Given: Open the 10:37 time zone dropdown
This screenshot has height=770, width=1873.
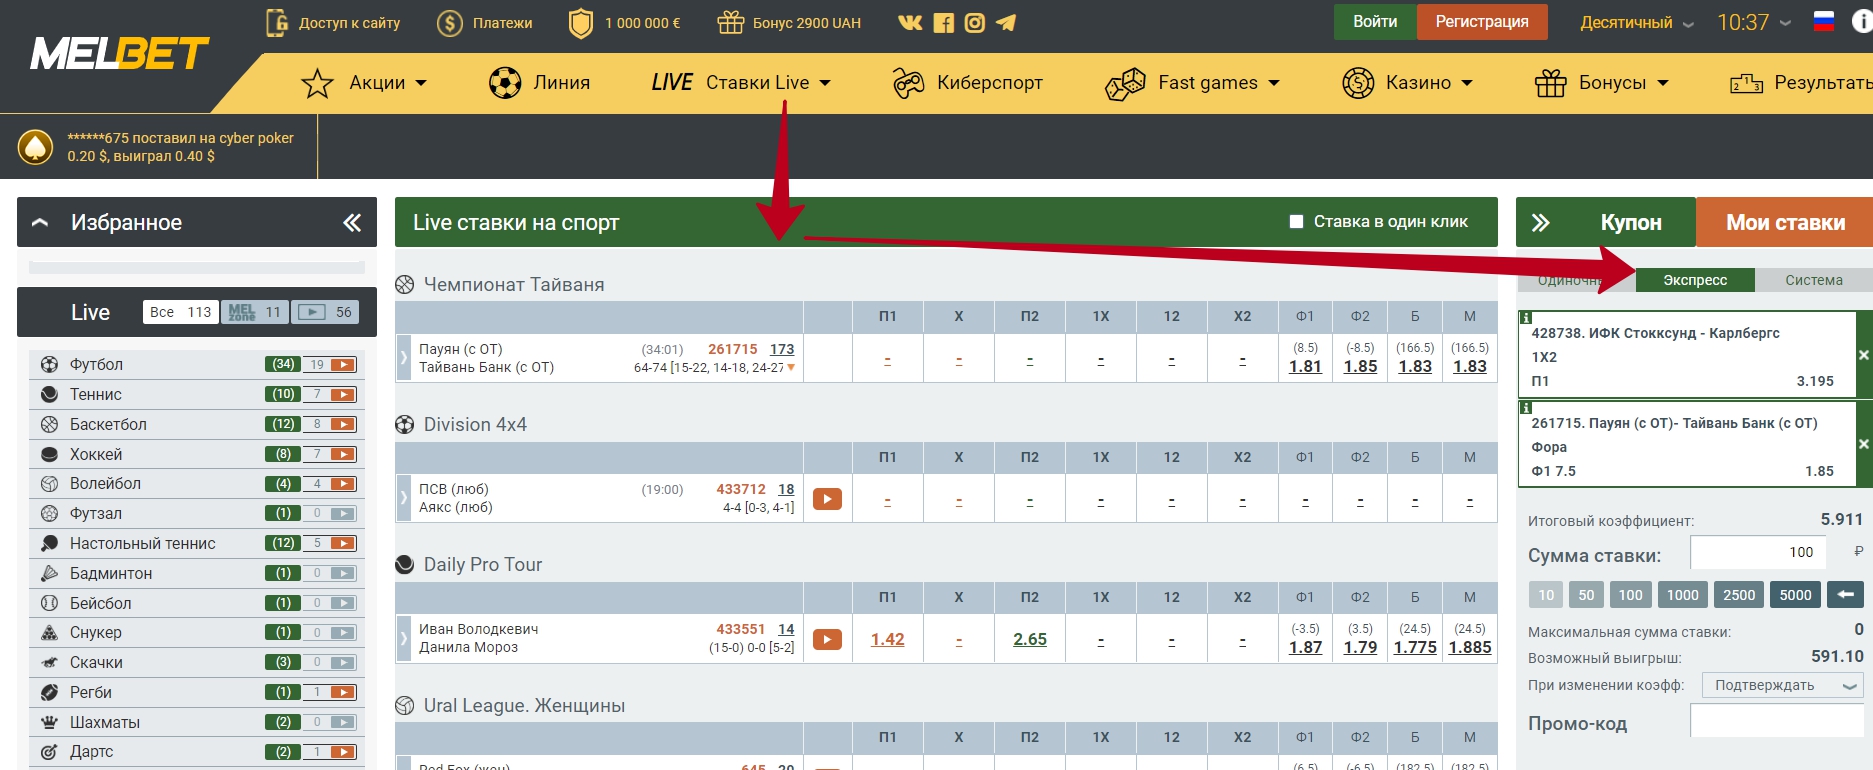Looking at the screenshot, I should [x=1754, y=22].
